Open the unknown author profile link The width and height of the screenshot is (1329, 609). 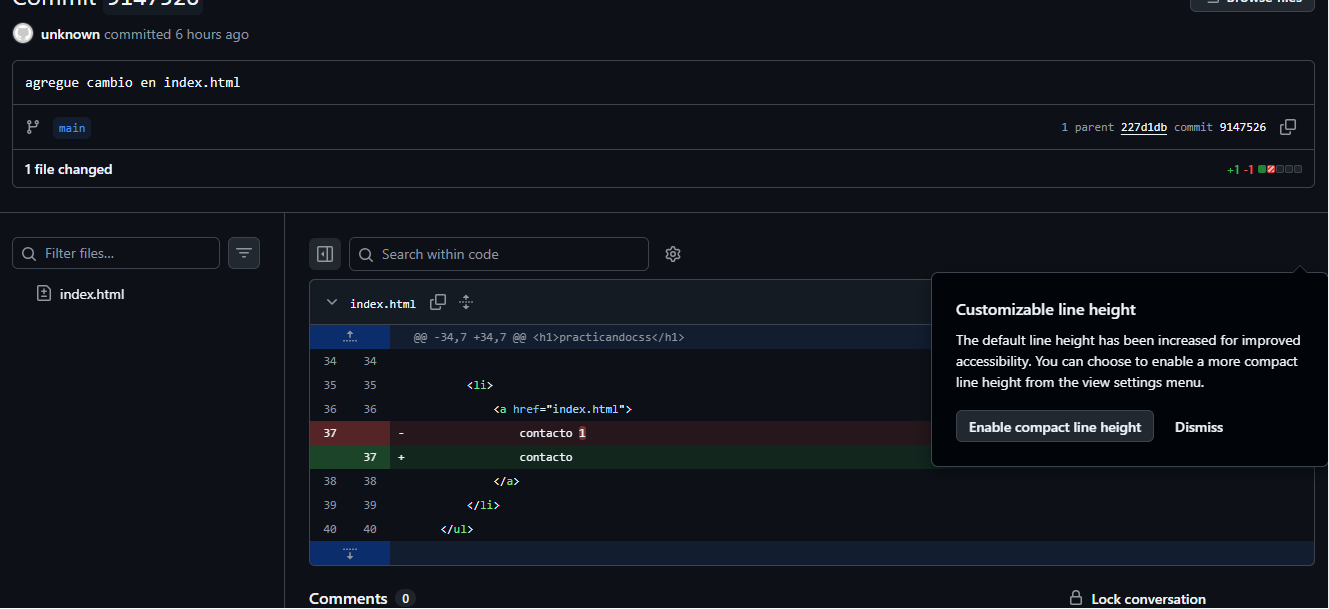(70, 34)
